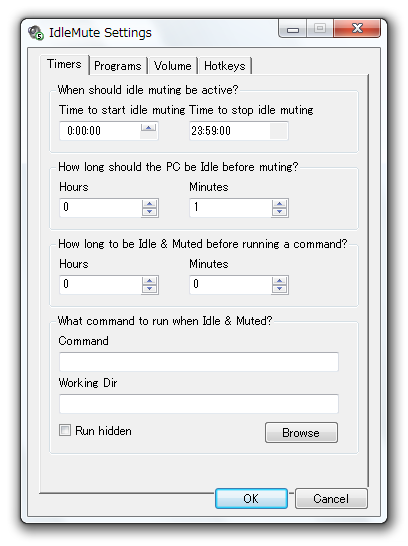Click the Cancel button
This screenshot has width=408, height=546.
coord(331,499)
